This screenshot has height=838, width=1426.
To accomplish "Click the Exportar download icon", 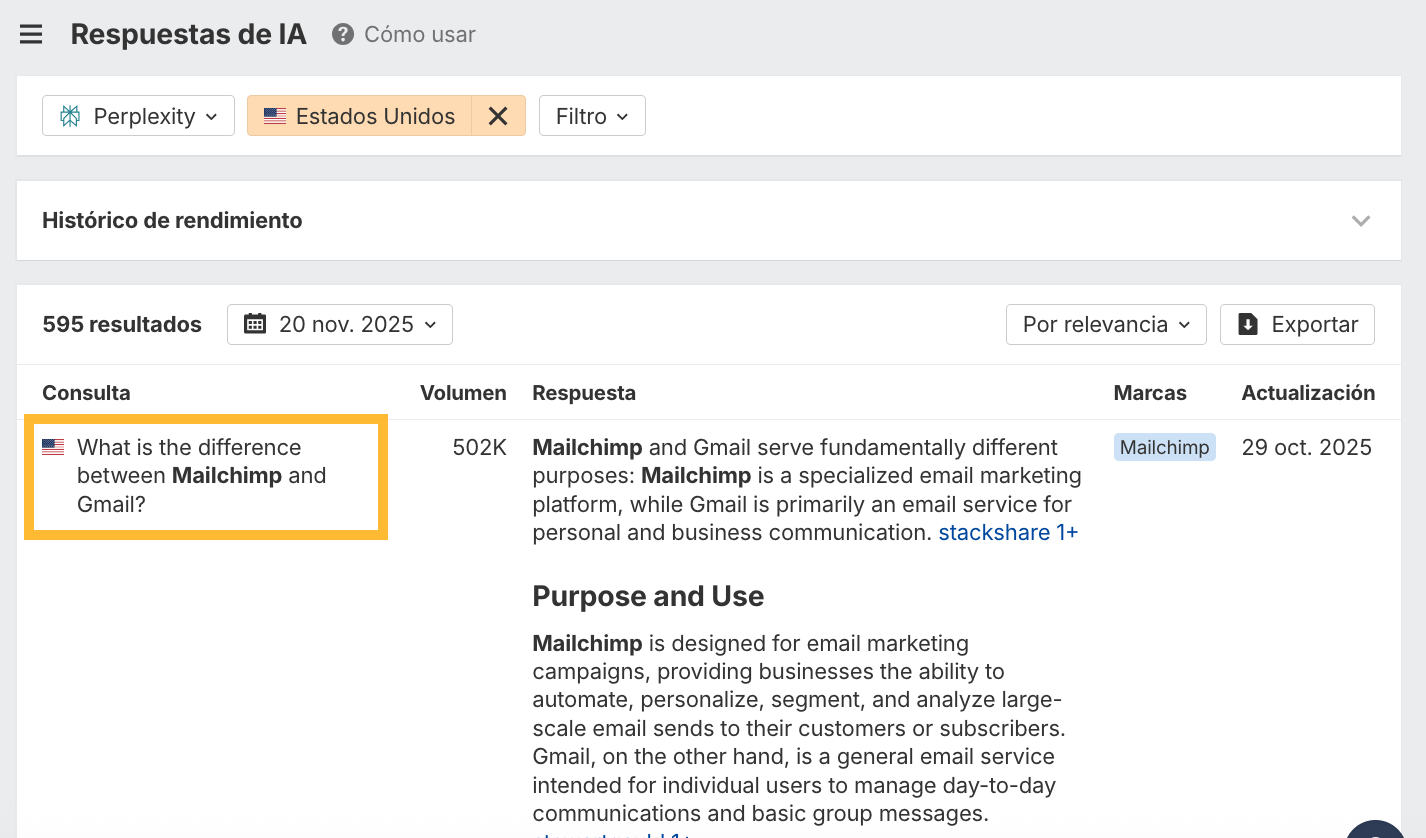I will pos(1247,324).
